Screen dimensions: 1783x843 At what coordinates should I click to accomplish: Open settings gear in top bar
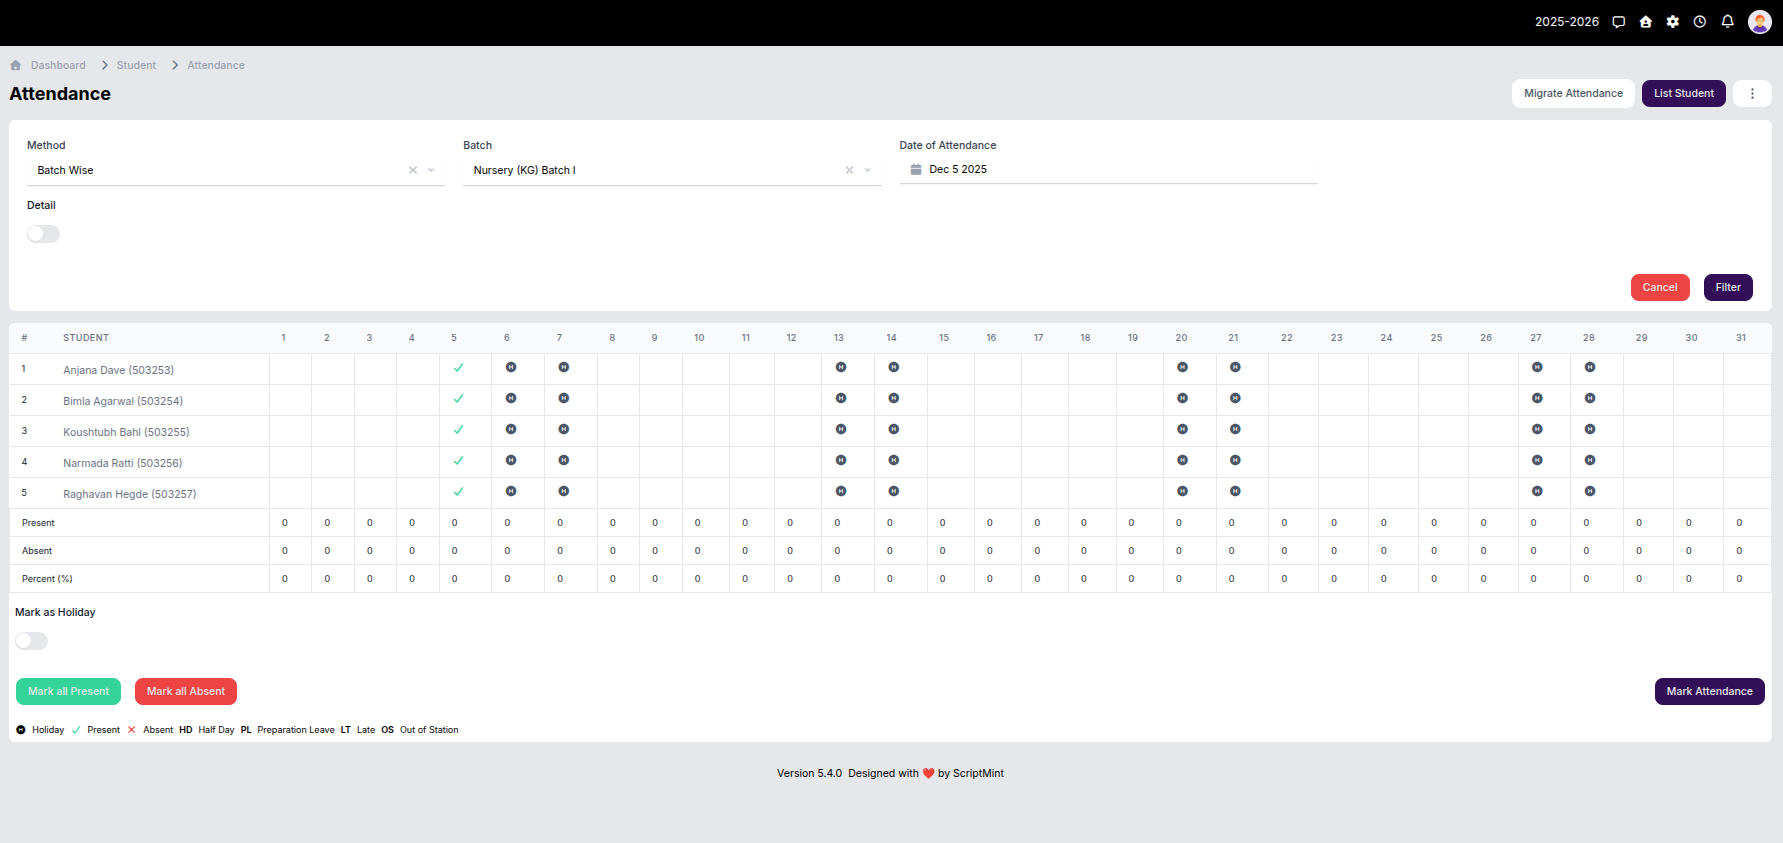pos(1673,22)
